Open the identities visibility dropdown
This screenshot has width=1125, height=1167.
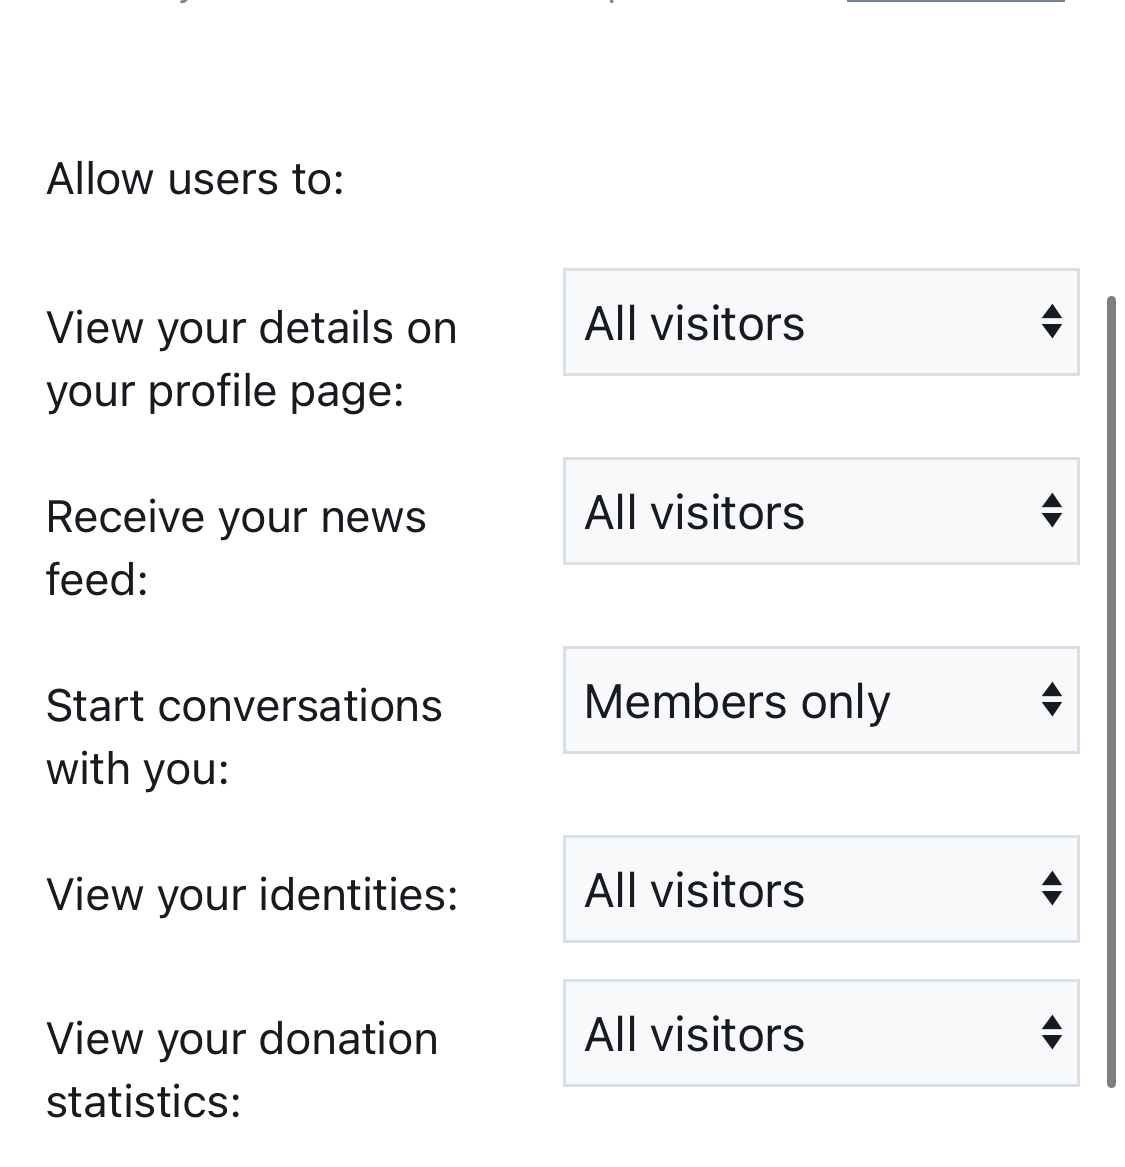(x=821, y=889)
